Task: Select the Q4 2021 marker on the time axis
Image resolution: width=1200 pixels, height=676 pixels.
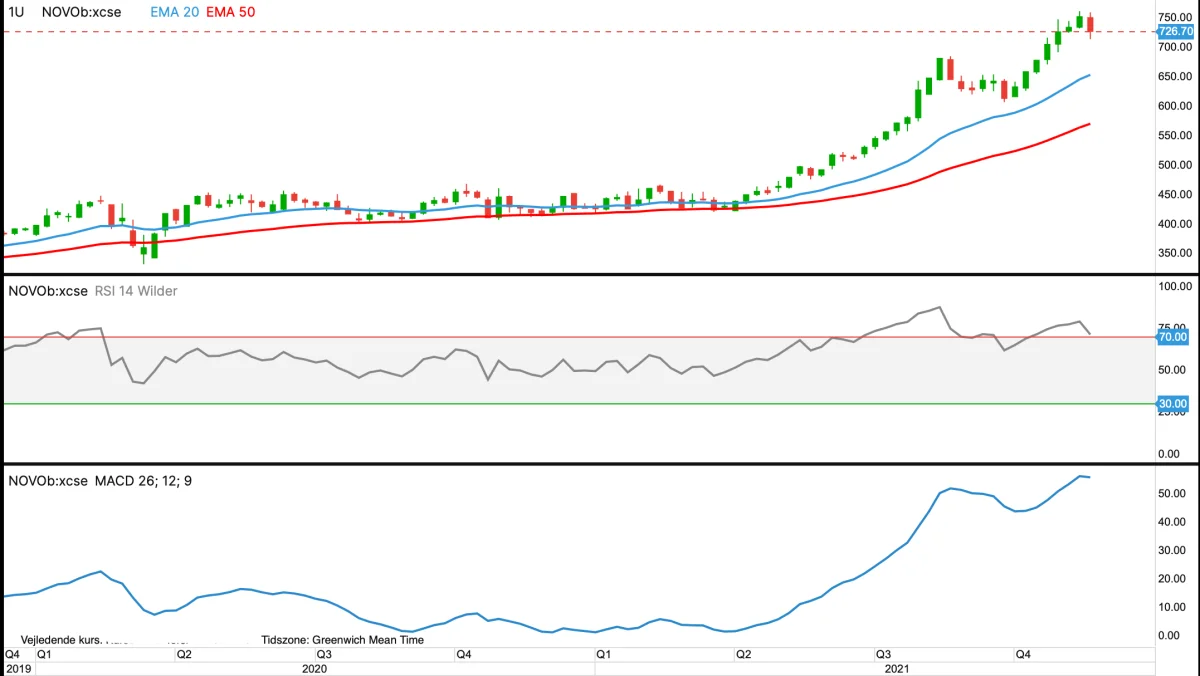Action: [x=1024, y=655]
